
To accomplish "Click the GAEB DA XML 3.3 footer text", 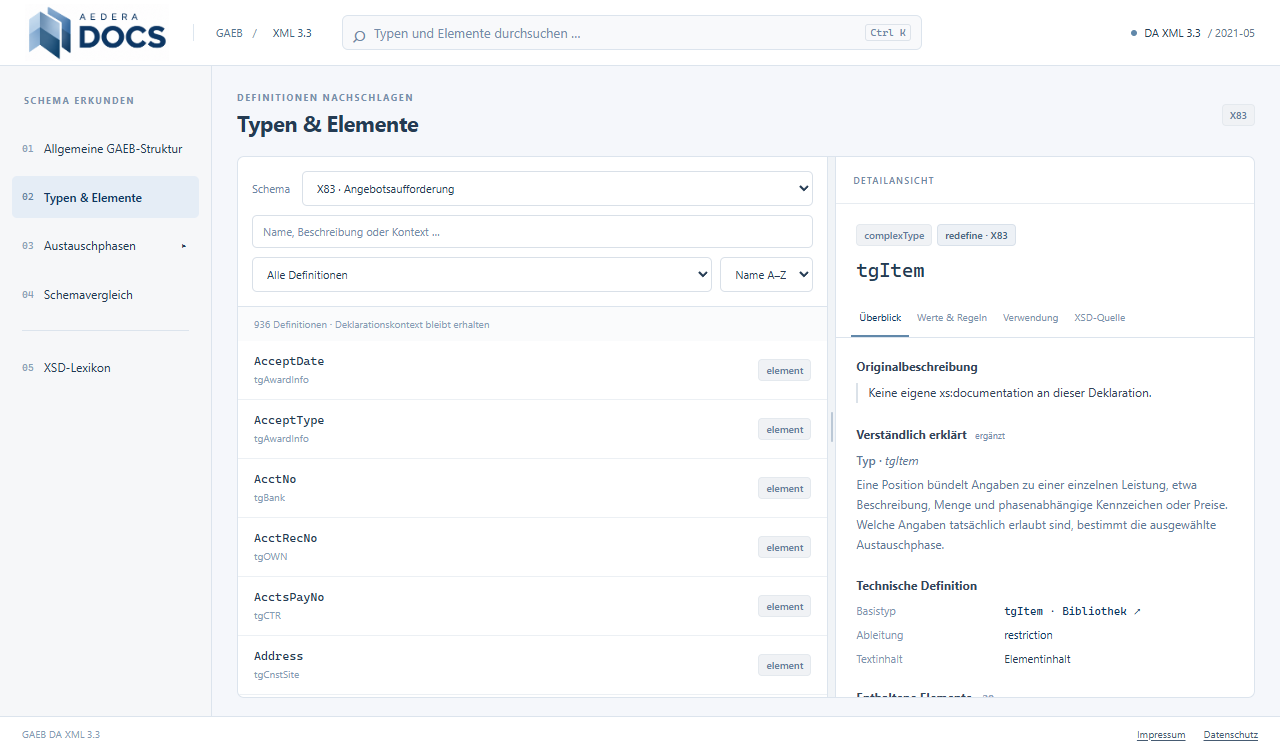I will 61,735.
